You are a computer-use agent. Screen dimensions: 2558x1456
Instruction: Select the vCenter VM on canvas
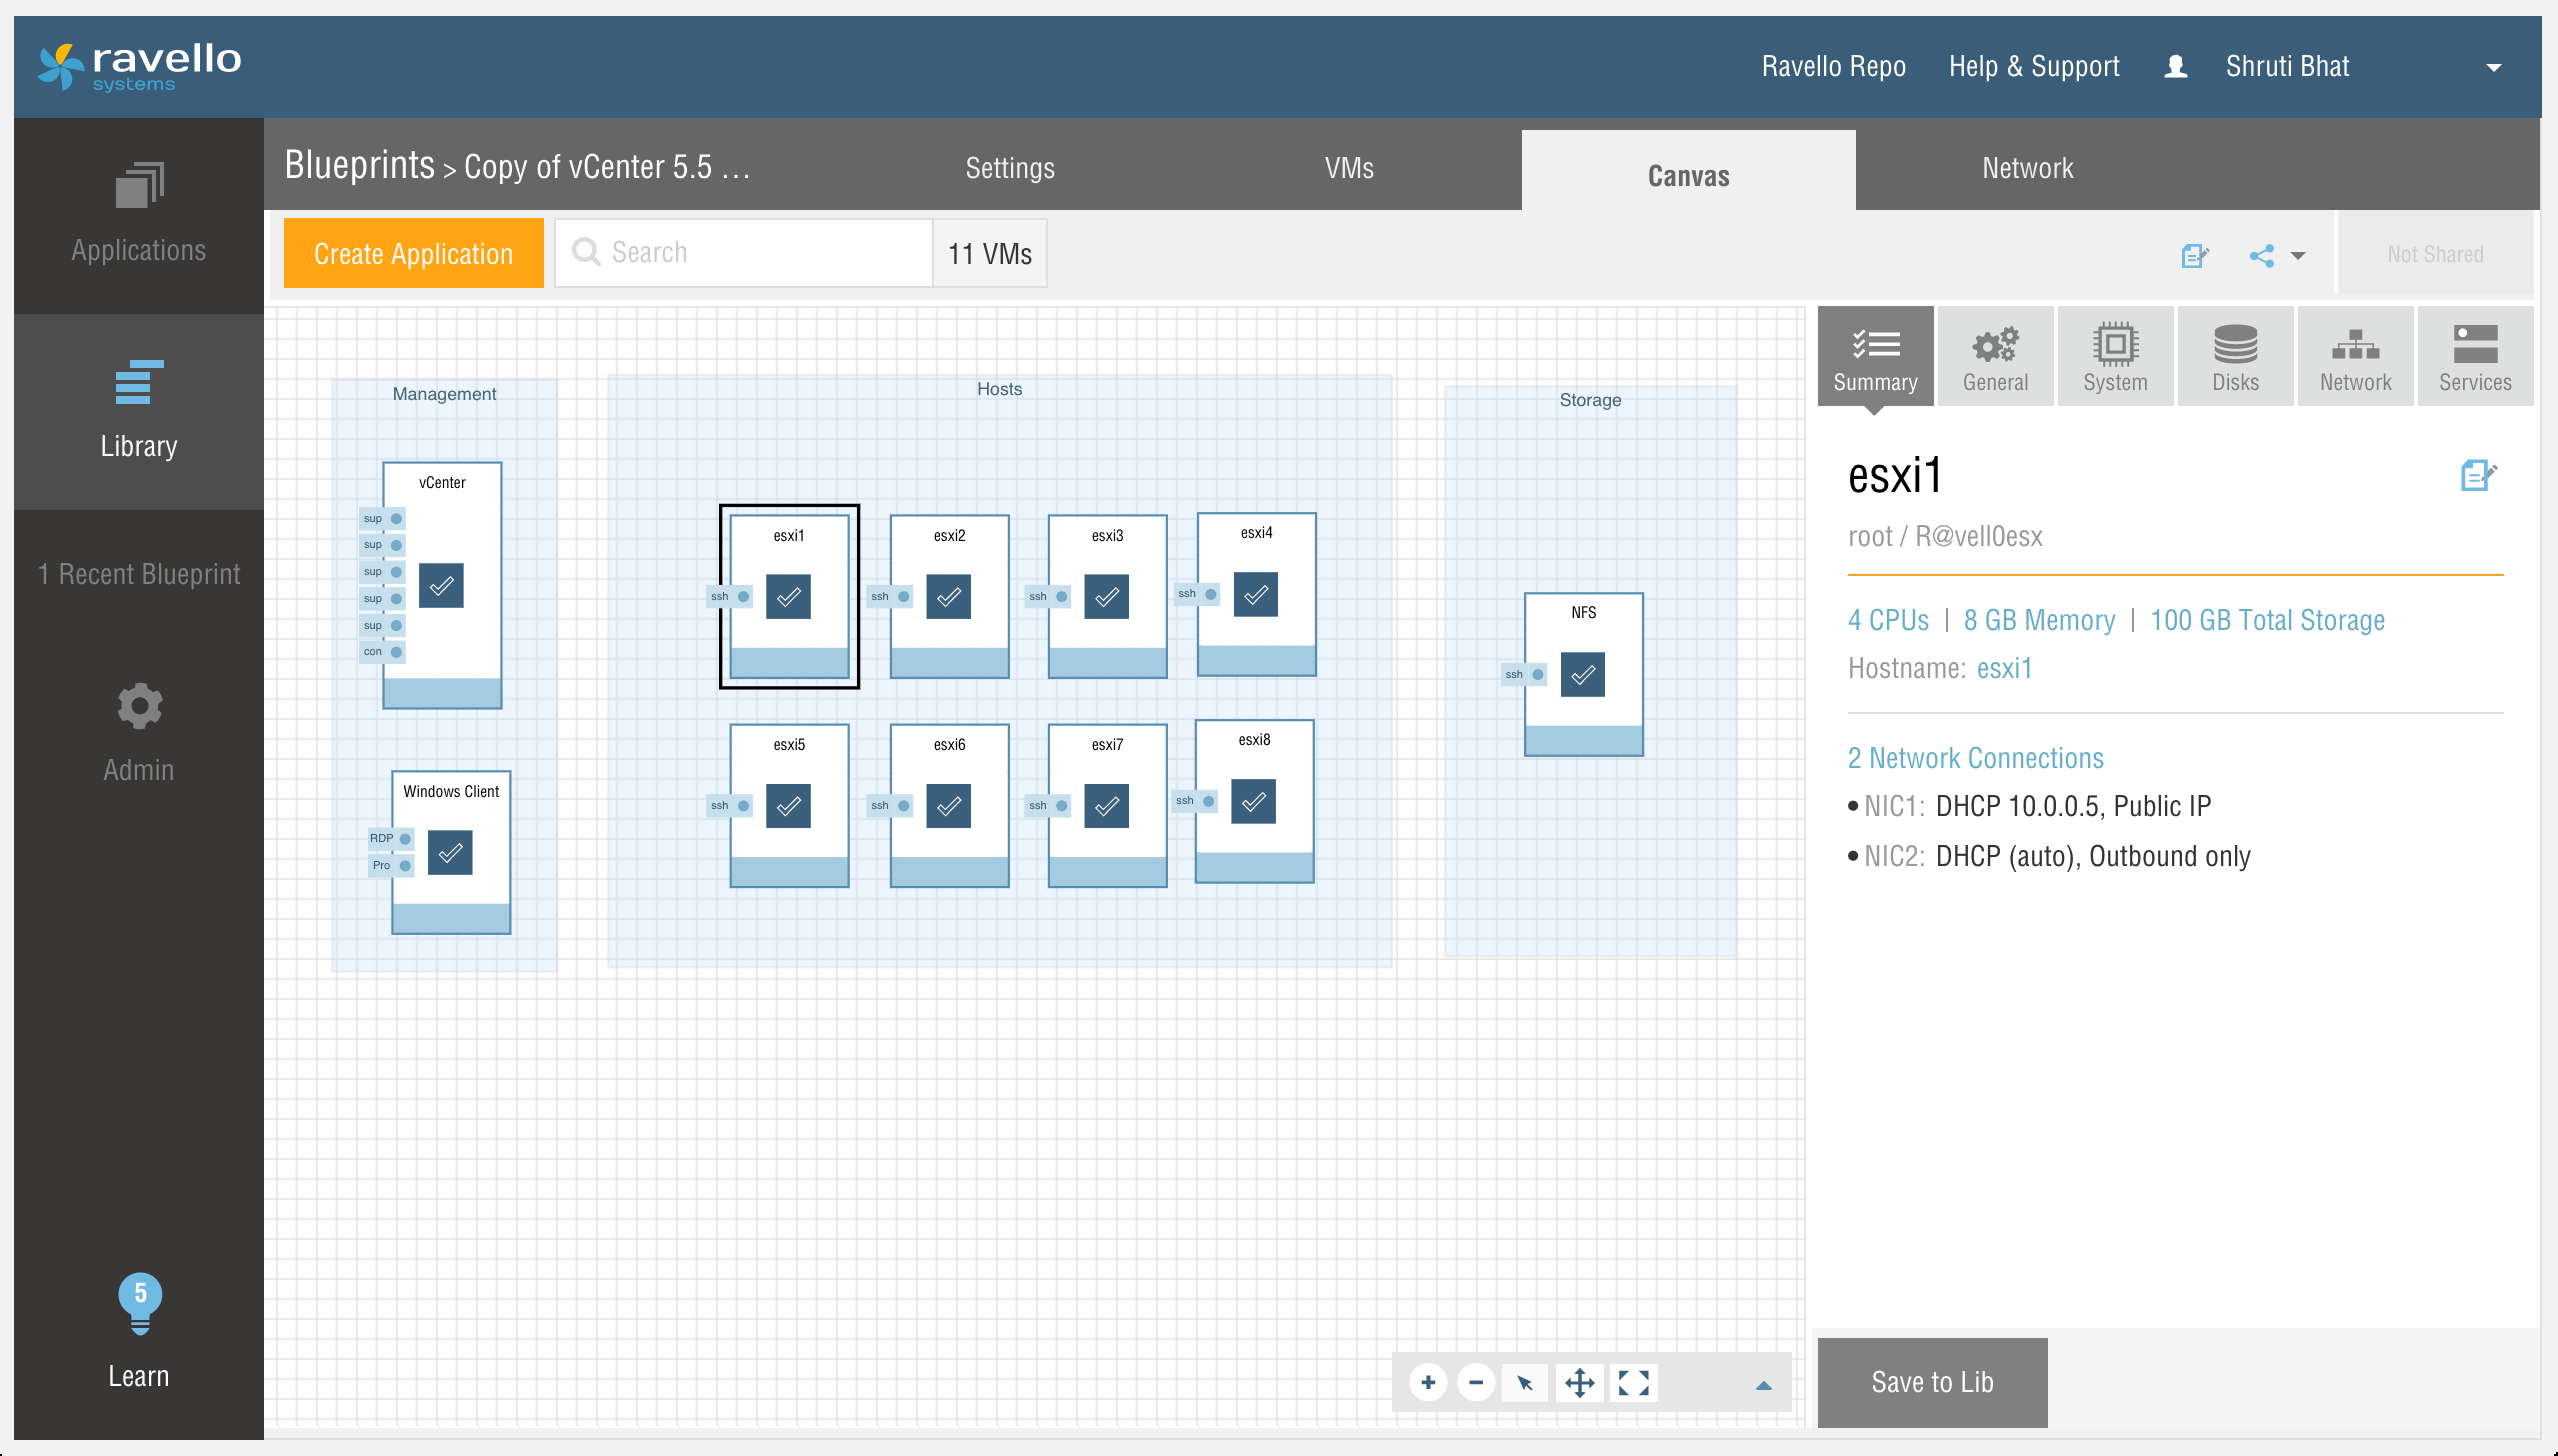(x=442, y=585)
